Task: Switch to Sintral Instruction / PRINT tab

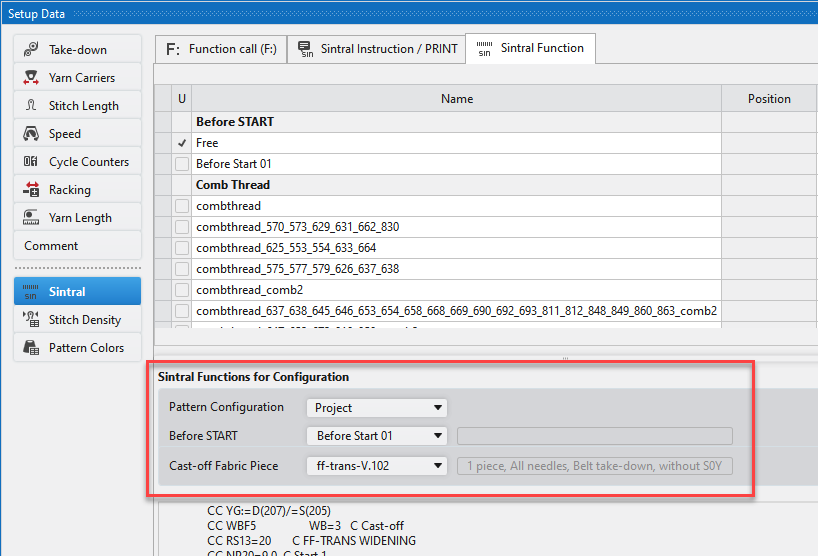Action: (x=377, y=49)
